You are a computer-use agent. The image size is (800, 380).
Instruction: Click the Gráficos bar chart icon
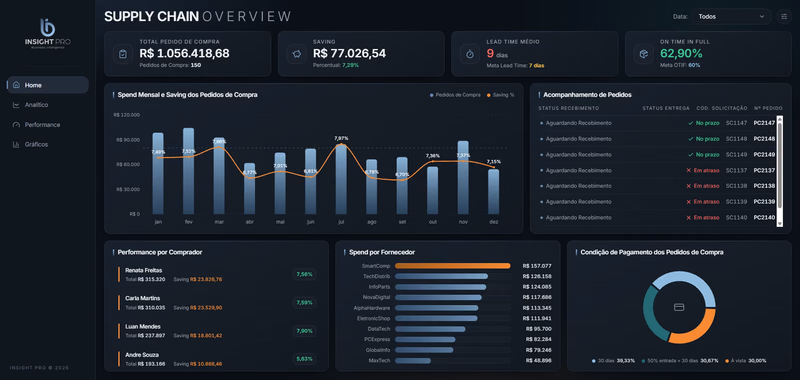tap(16, 144)
